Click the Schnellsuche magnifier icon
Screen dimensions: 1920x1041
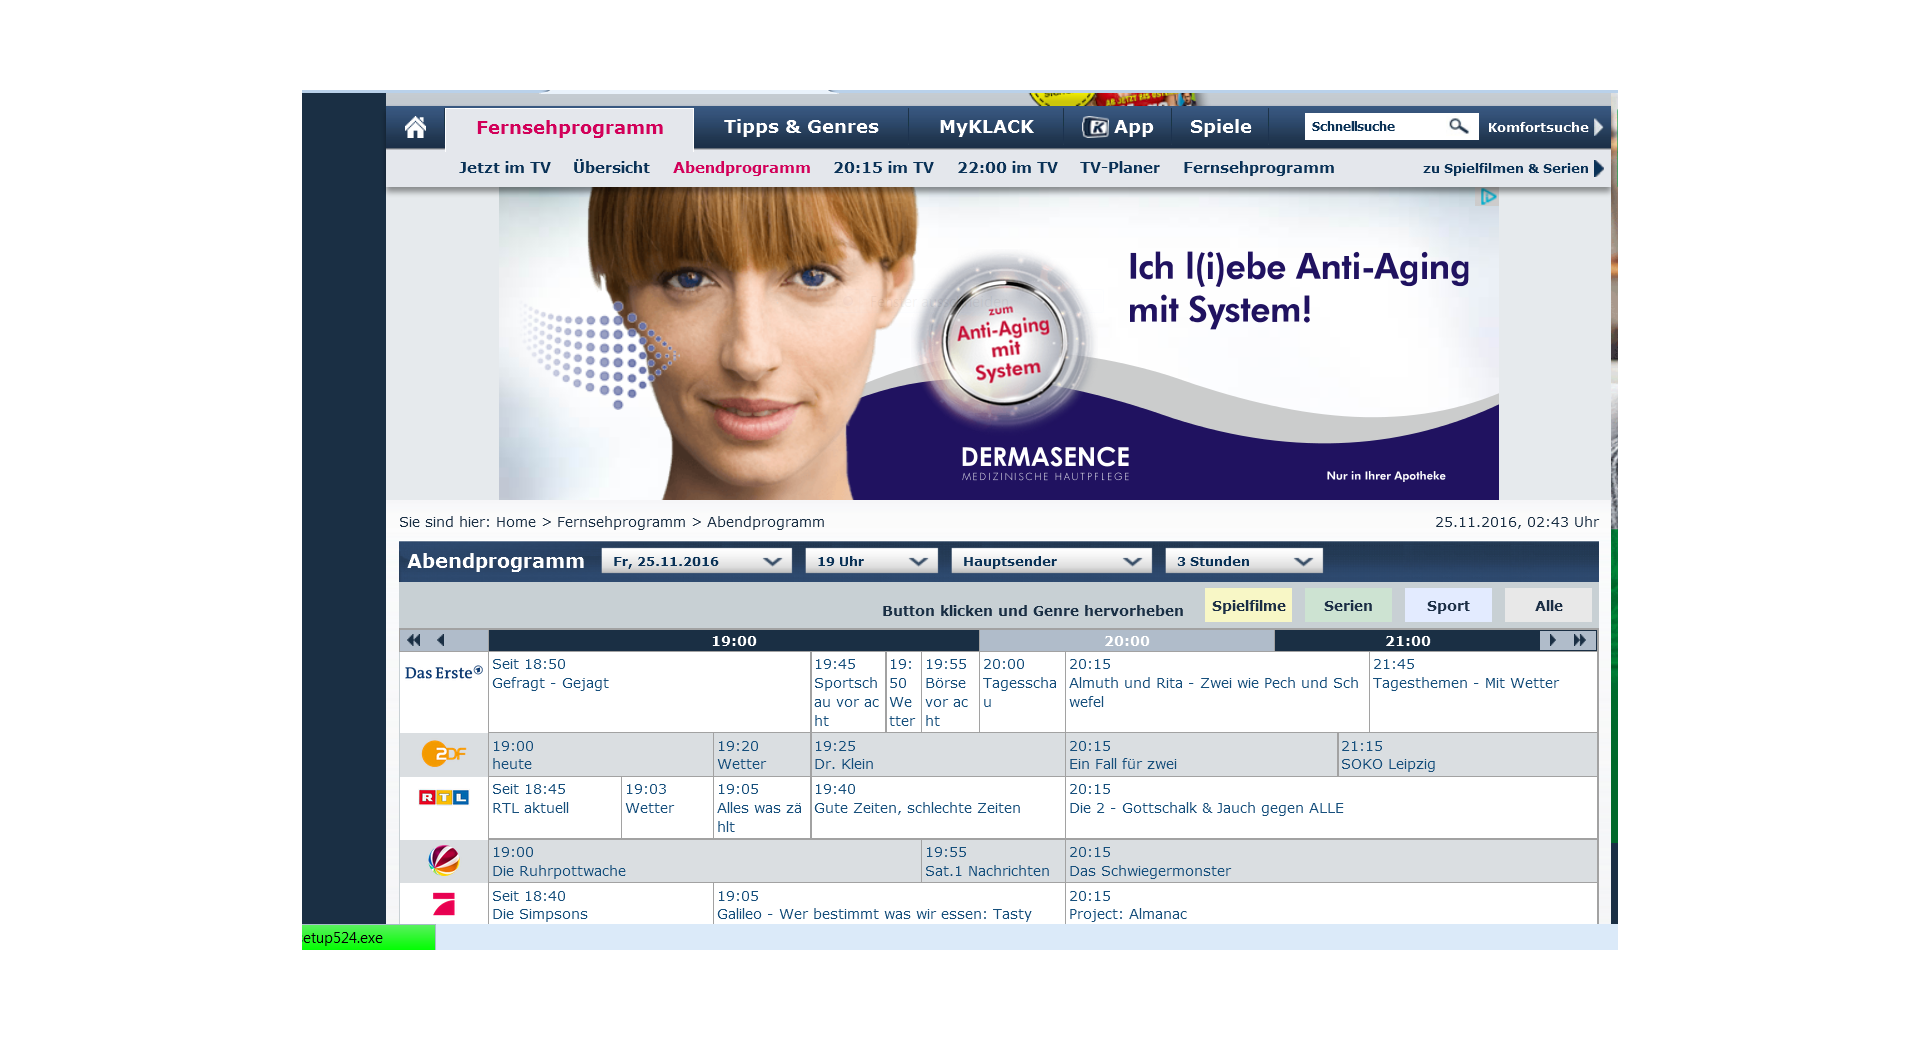click(1458, 126)
